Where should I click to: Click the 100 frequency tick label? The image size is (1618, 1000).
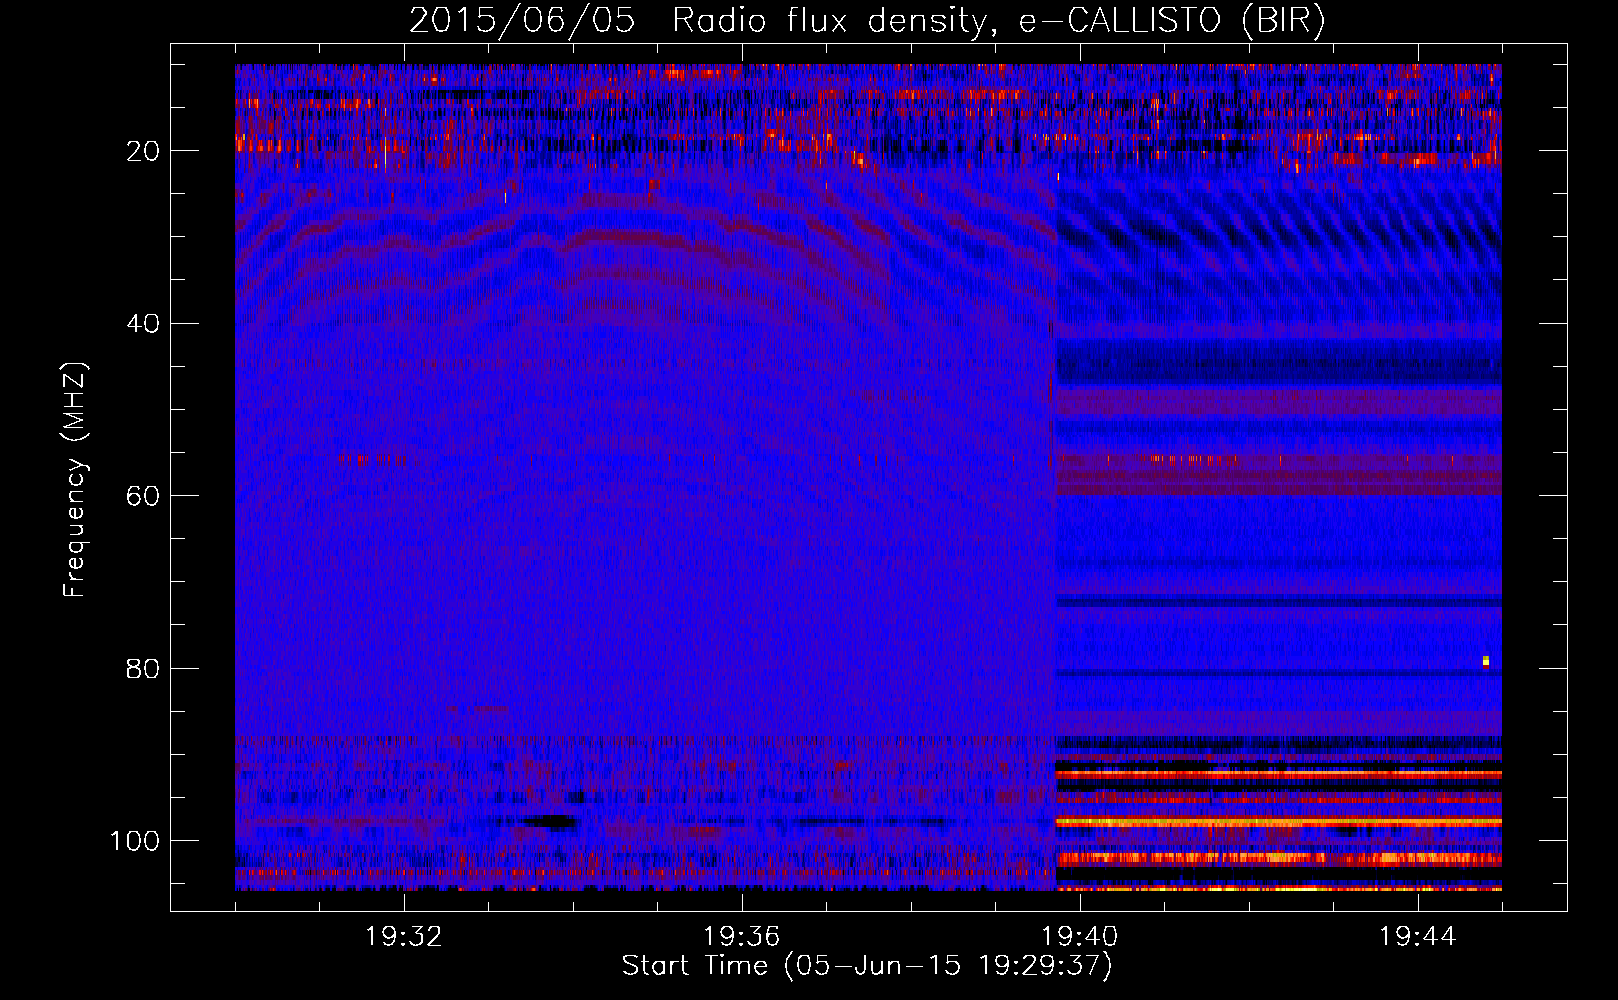point(135,841)
